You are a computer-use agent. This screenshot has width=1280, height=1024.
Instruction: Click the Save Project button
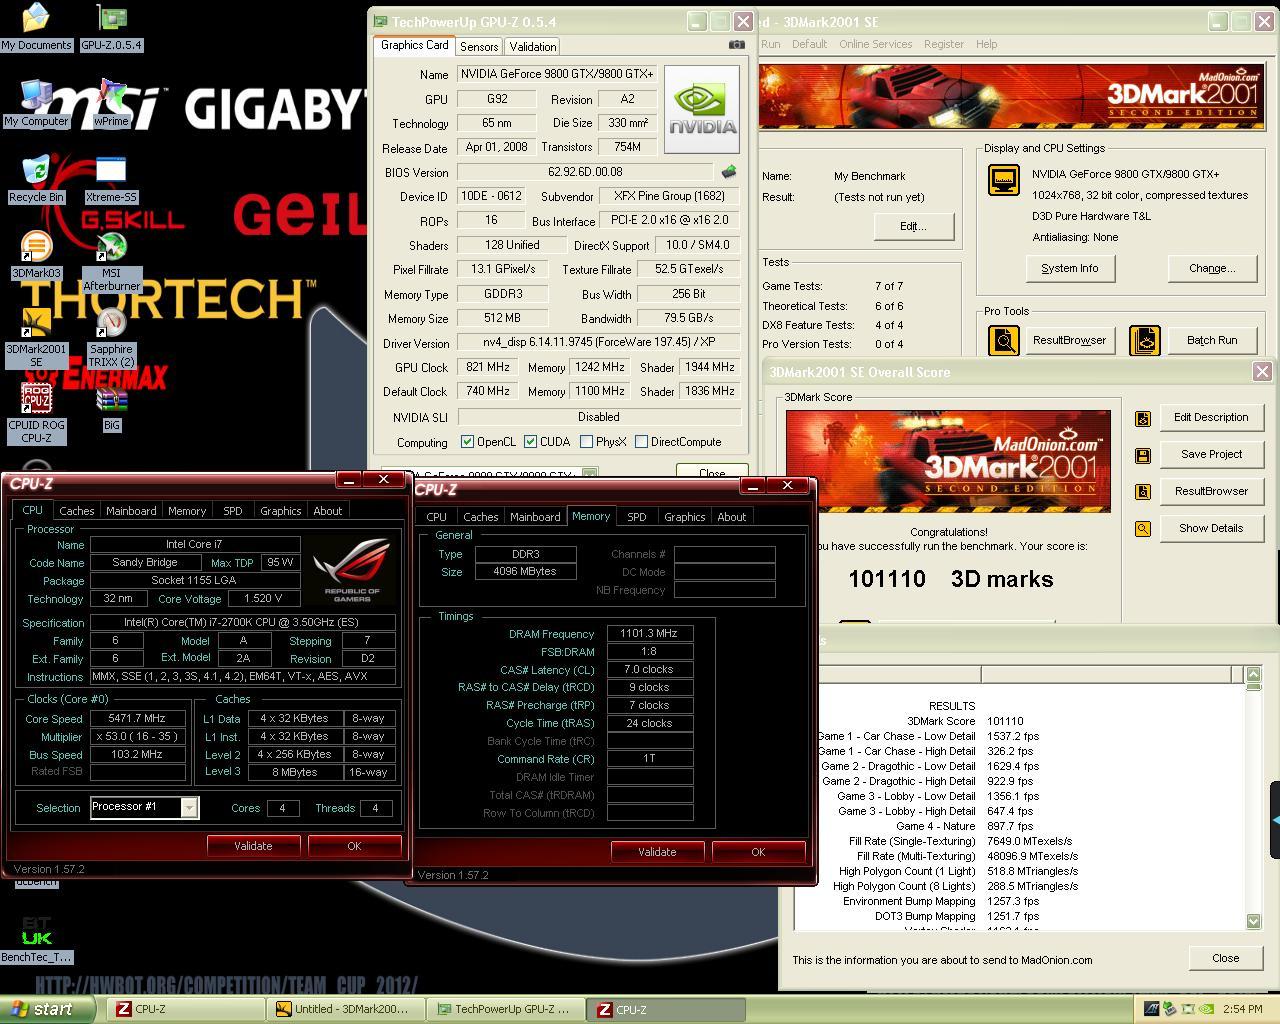pyautogui.click(x=1211, y=454)
